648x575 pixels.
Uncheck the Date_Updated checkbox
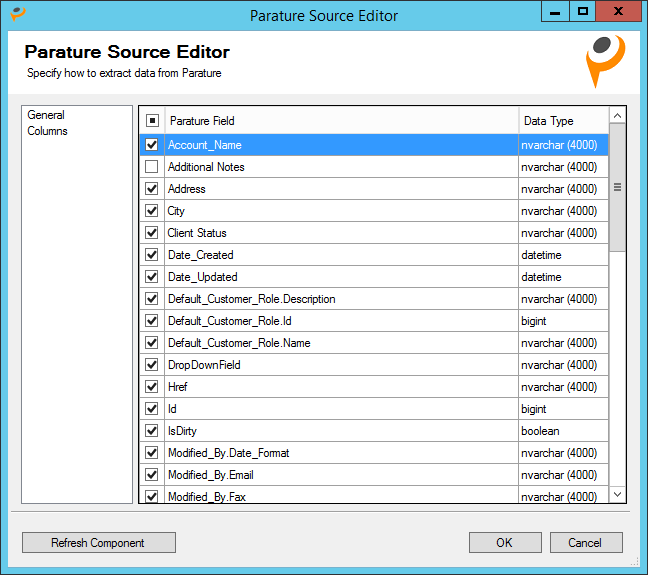pyautogui.click(x=152, y=277)
